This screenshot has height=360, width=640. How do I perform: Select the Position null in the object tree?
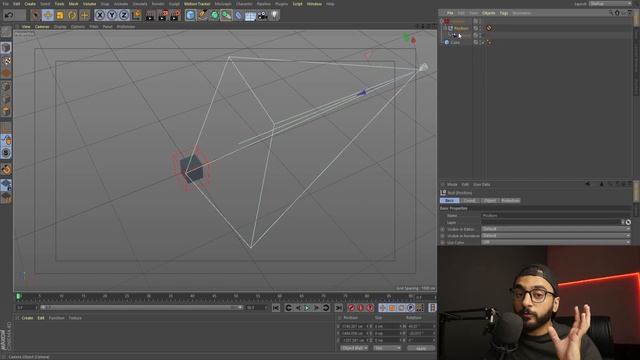[x=461, y=28]
